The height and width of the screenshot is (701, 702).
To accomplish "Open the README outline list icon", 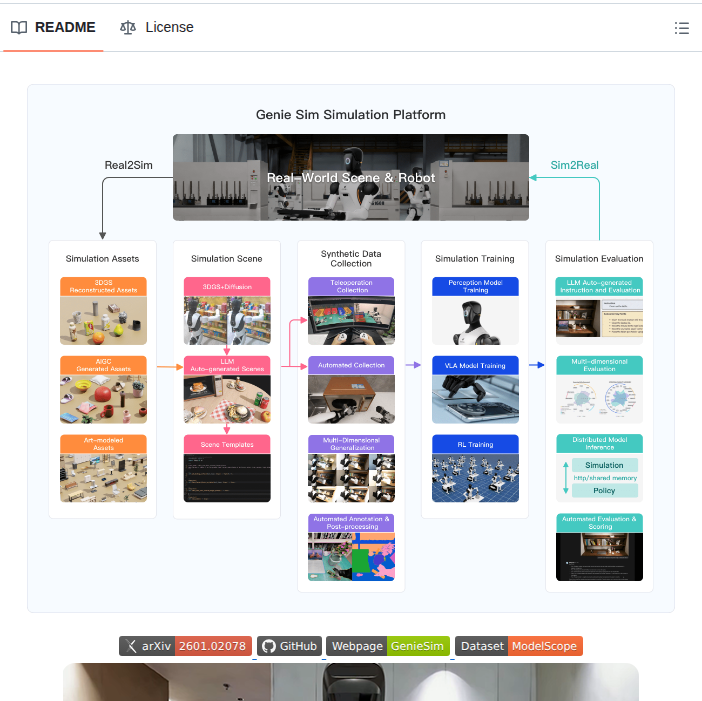I will coord(682,28).
